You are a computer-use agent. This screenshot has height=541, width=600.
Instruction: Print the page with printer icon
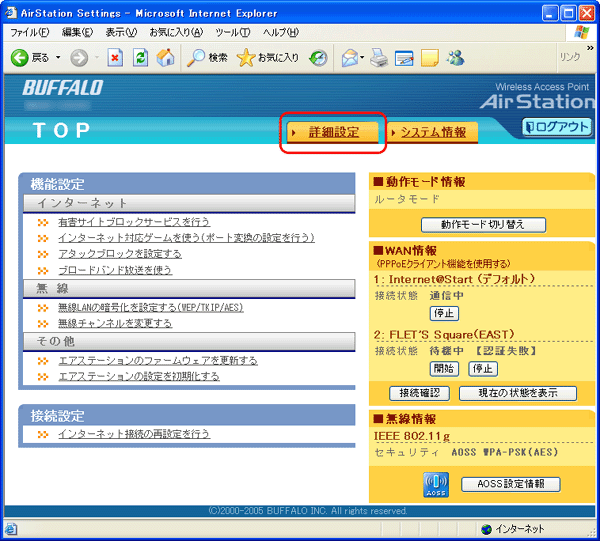379,58
